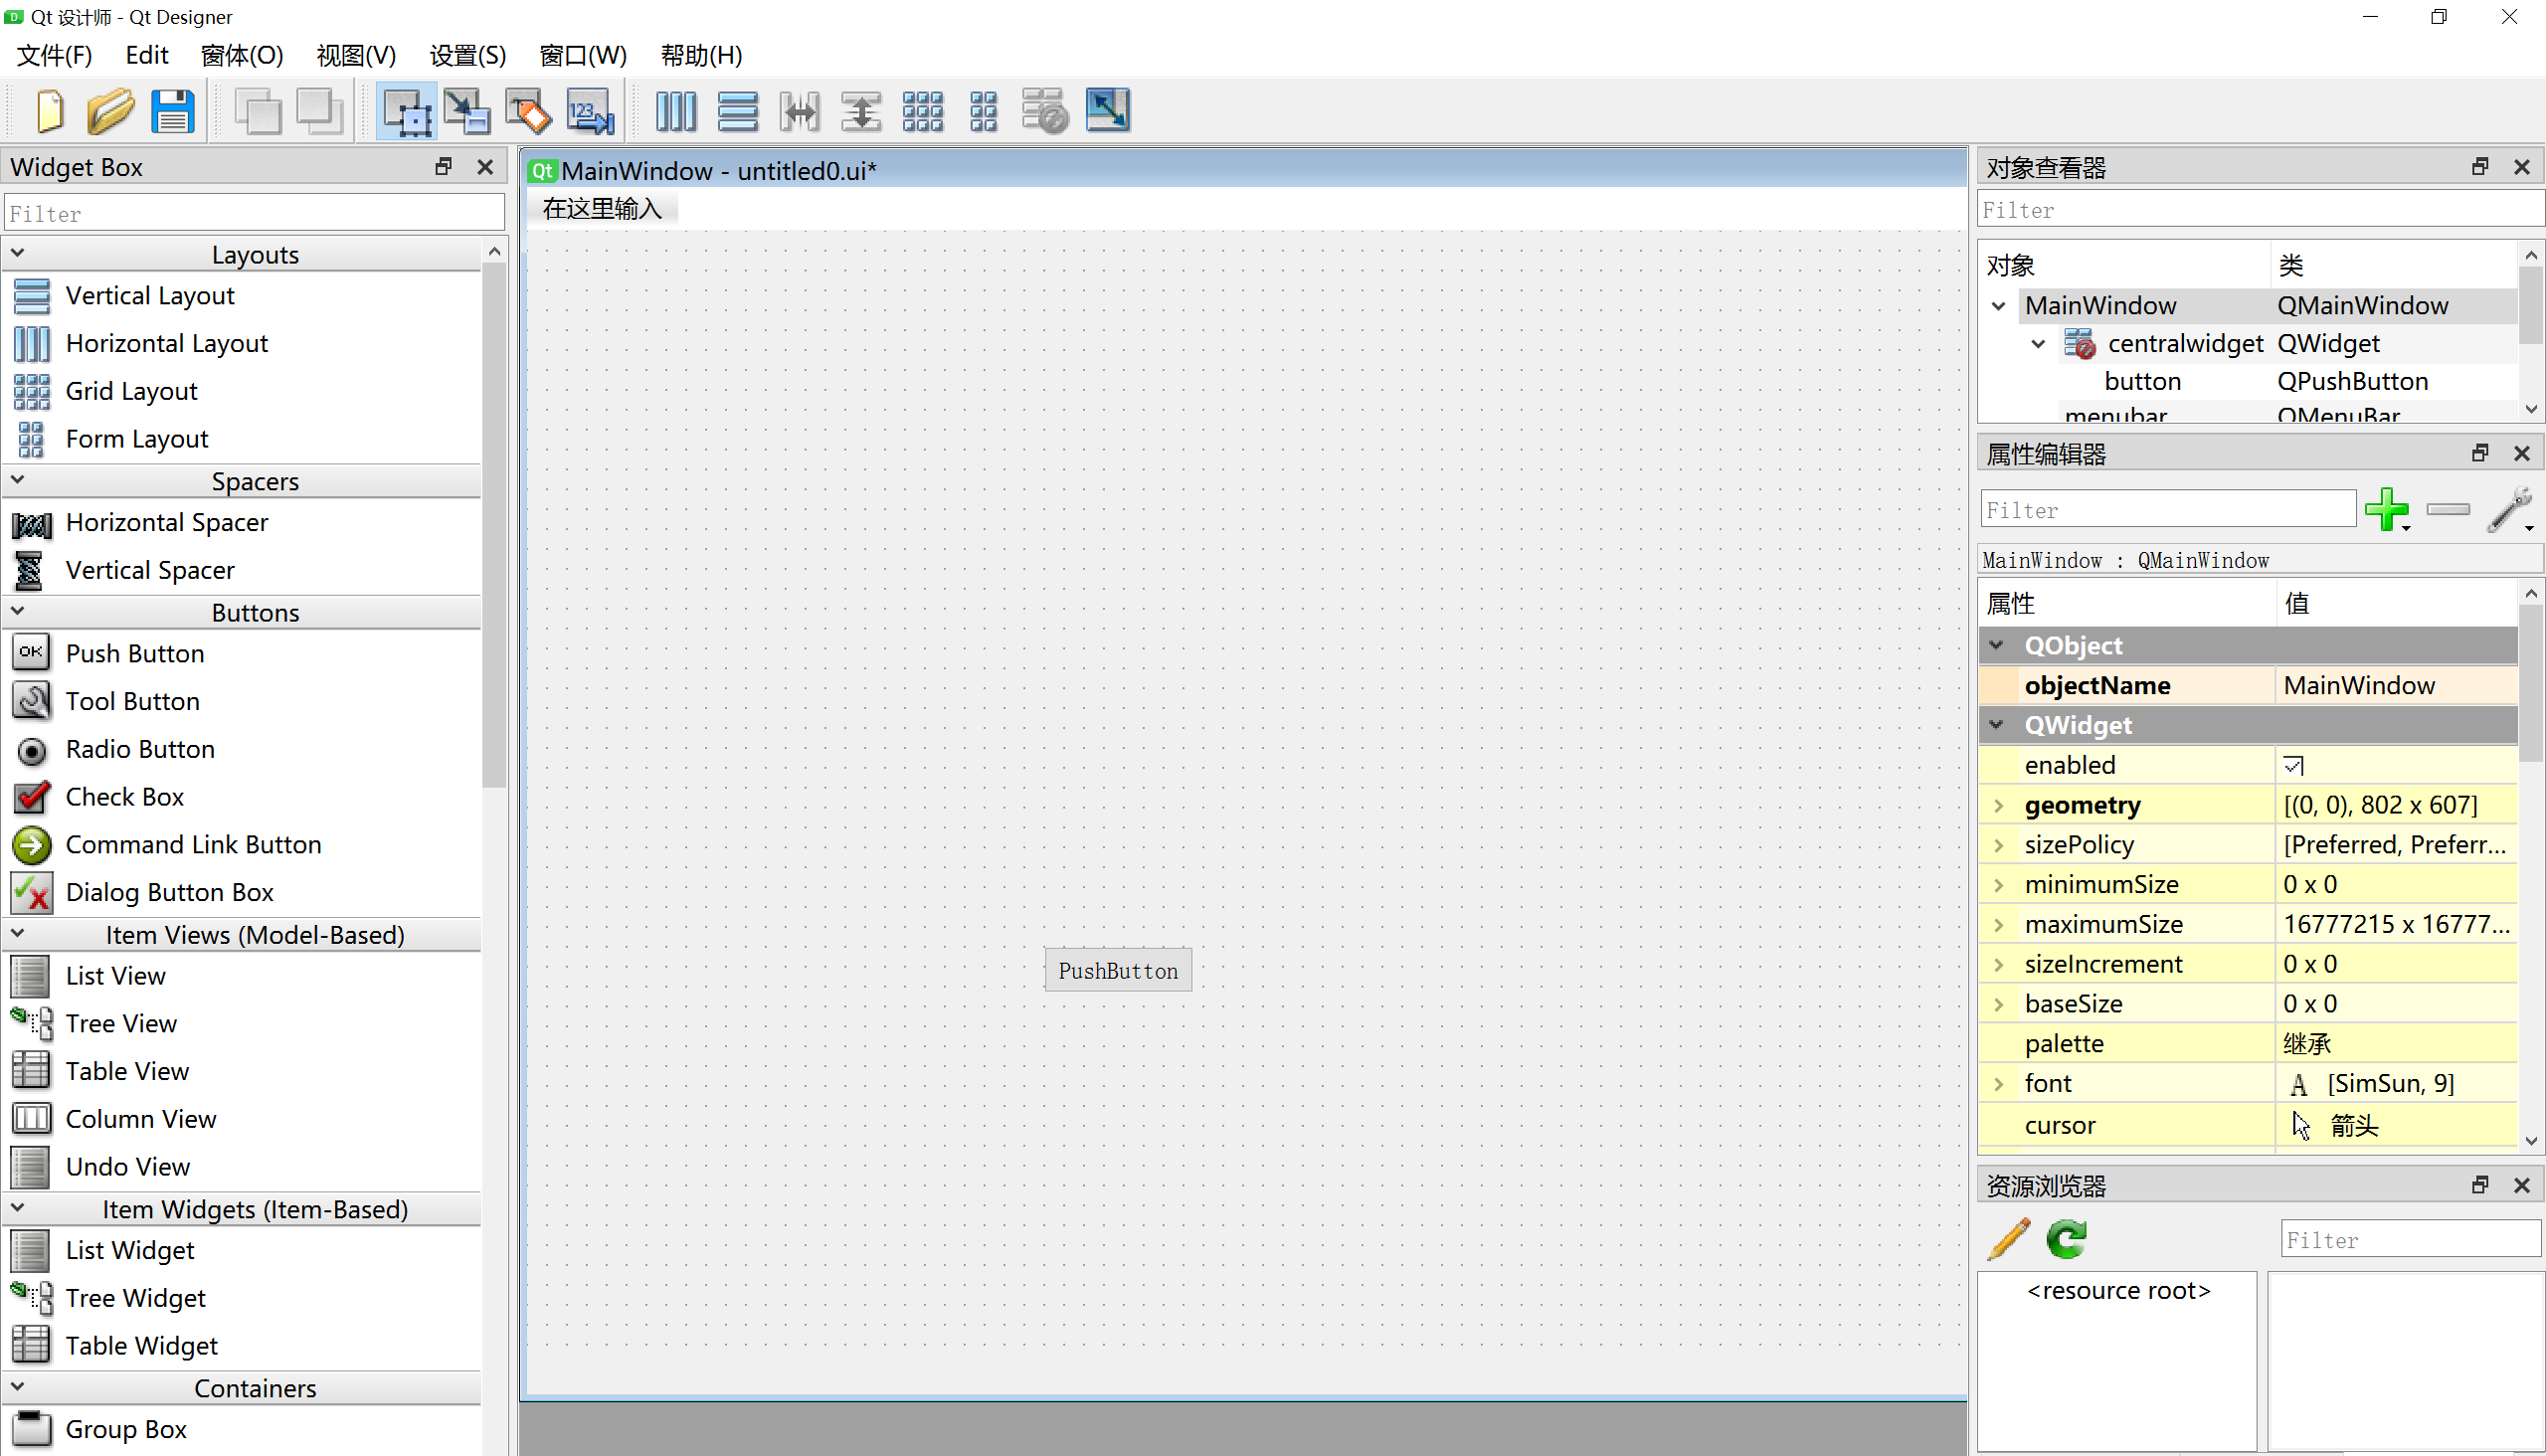
Task: Expand the geometry property row
Action: point(1998,805)
